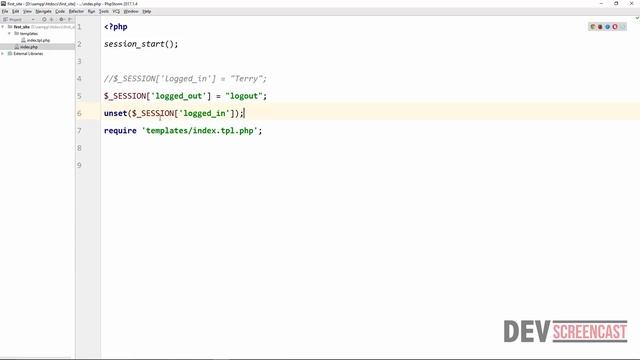Open preview in Chrome browser icon
Screen dimensions: 640x360
593,27
